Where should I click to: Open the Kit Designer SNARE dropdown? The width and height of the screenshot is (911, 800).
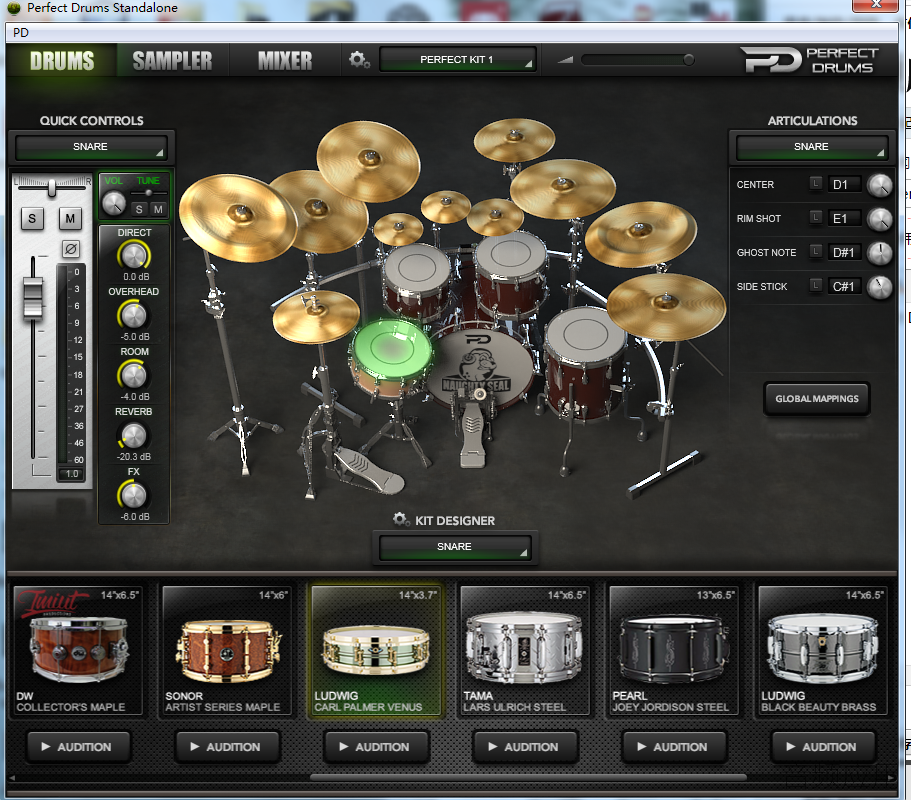[454, 547]
